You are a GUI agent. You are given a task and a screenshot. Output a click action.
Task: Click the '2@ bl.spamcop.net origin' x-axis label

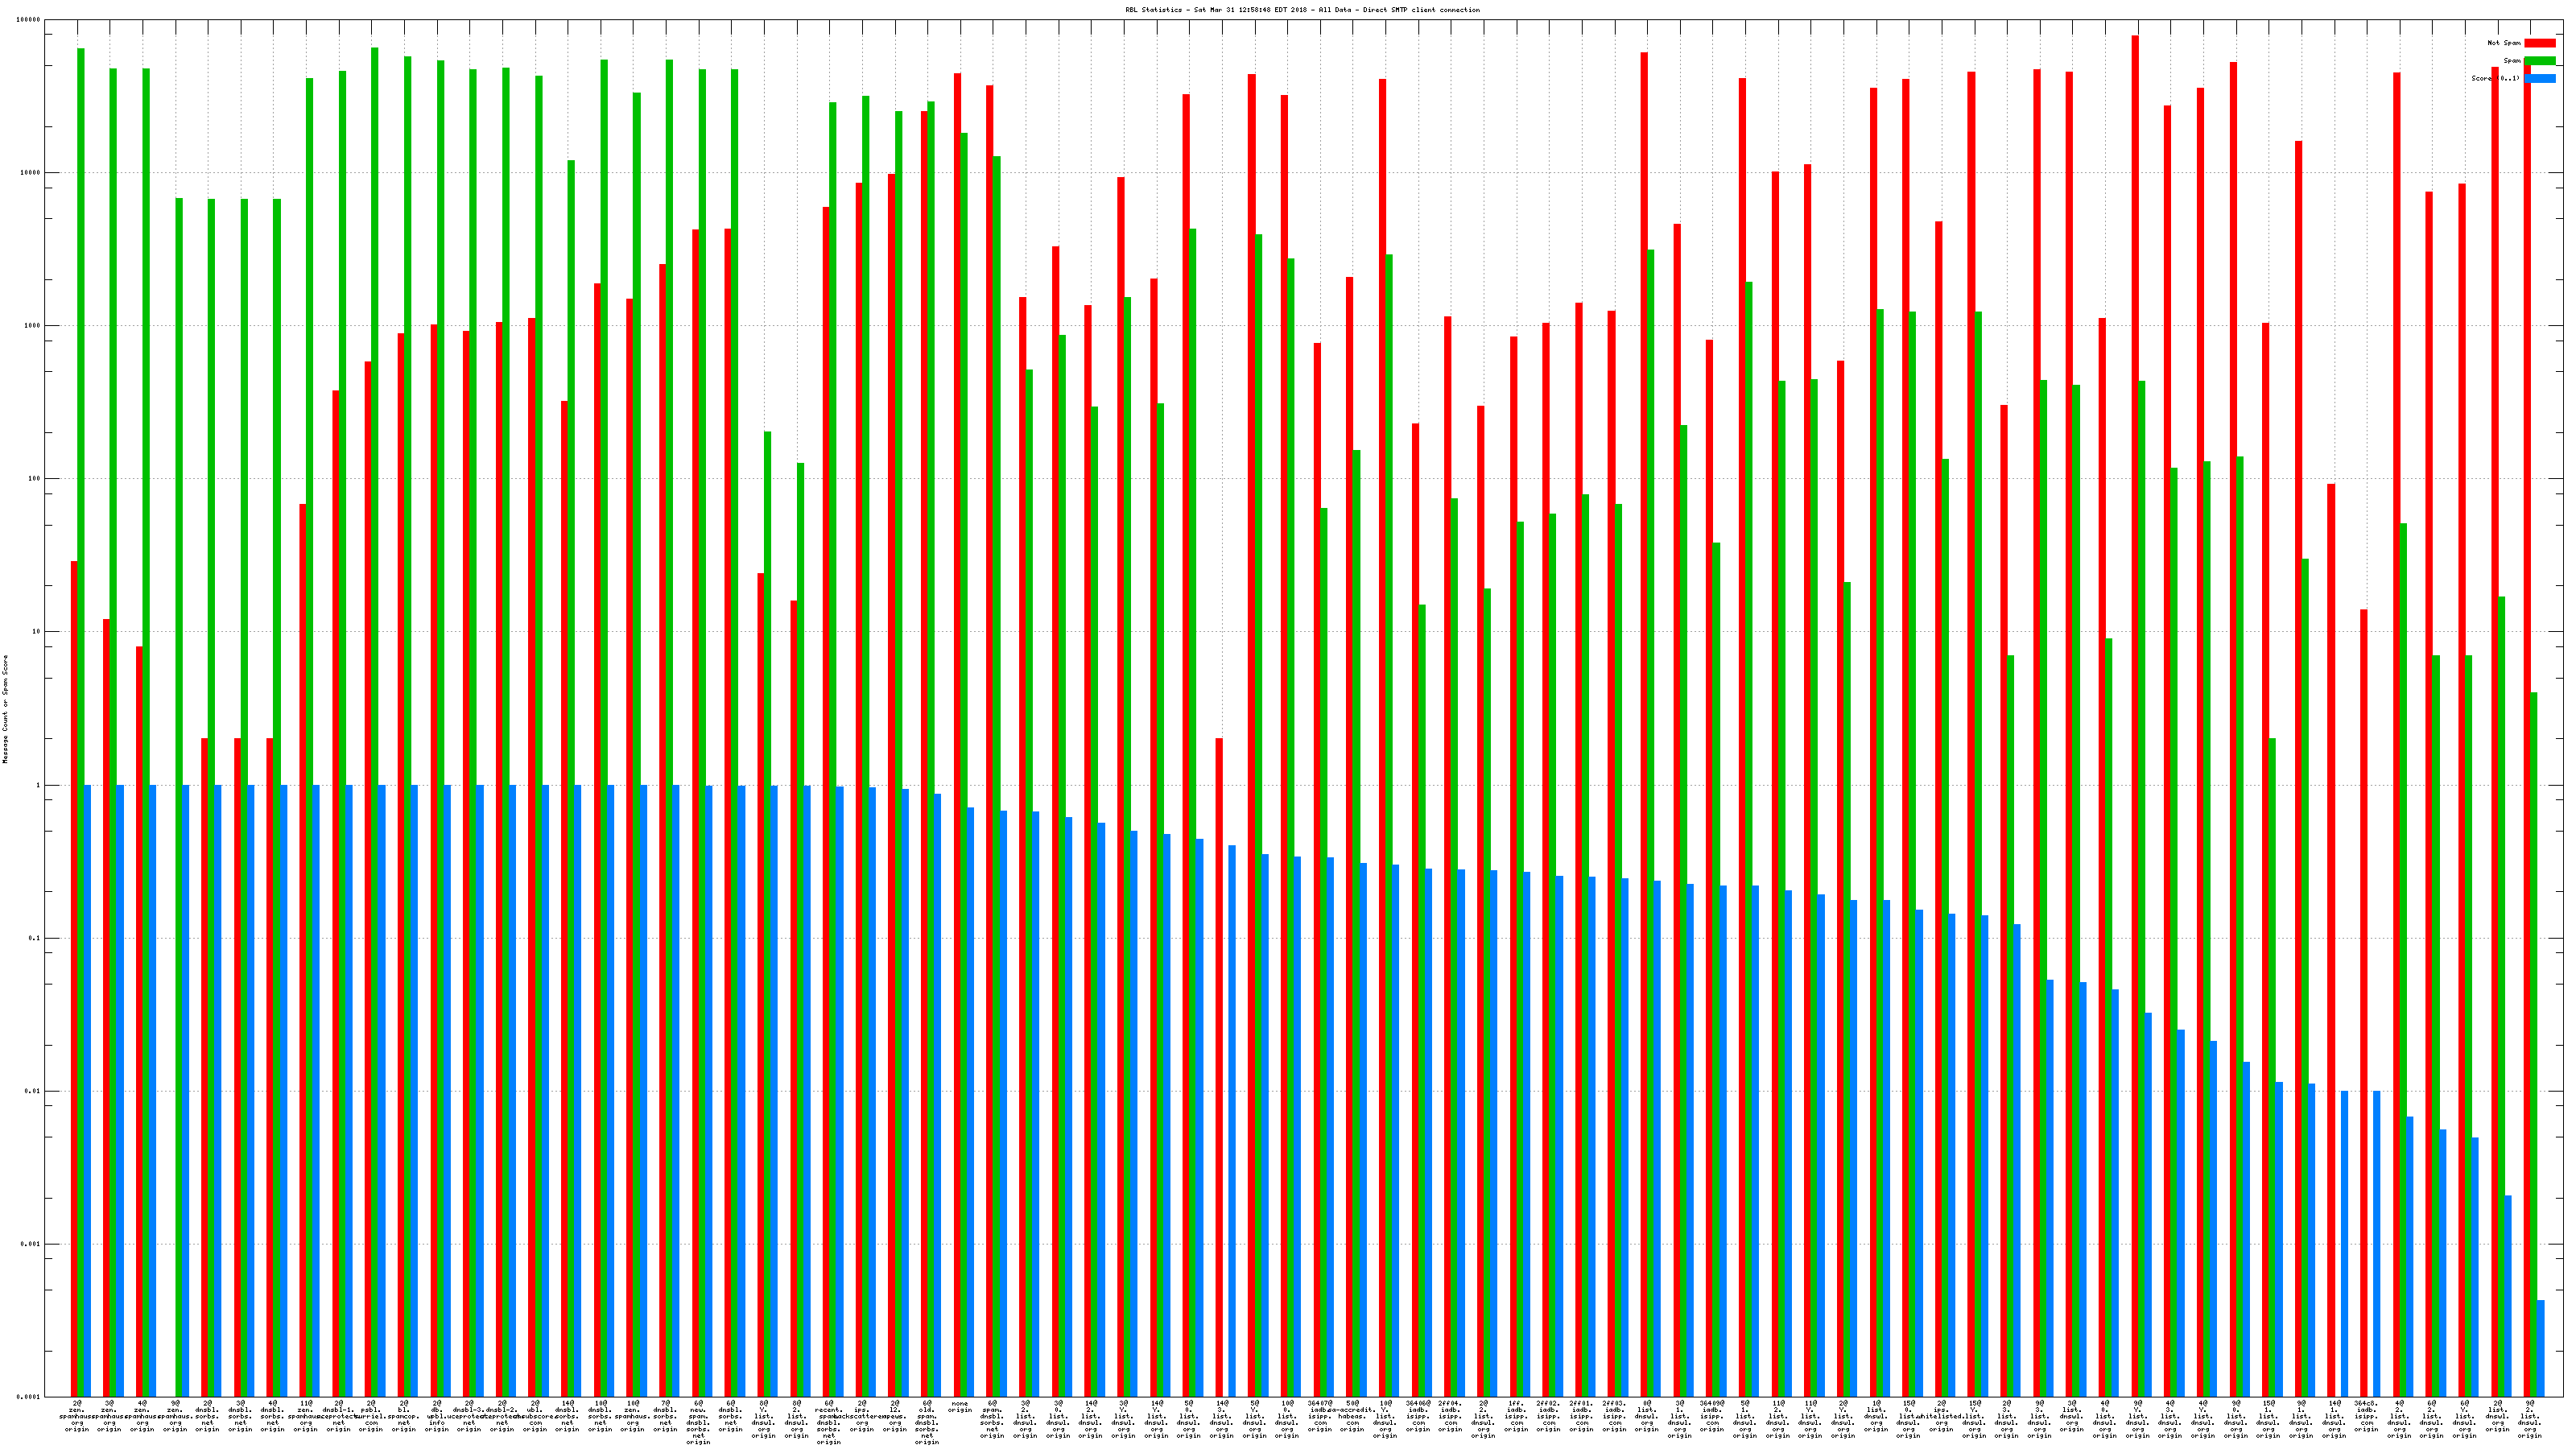pyautogui.click(x=404, y=1416)
